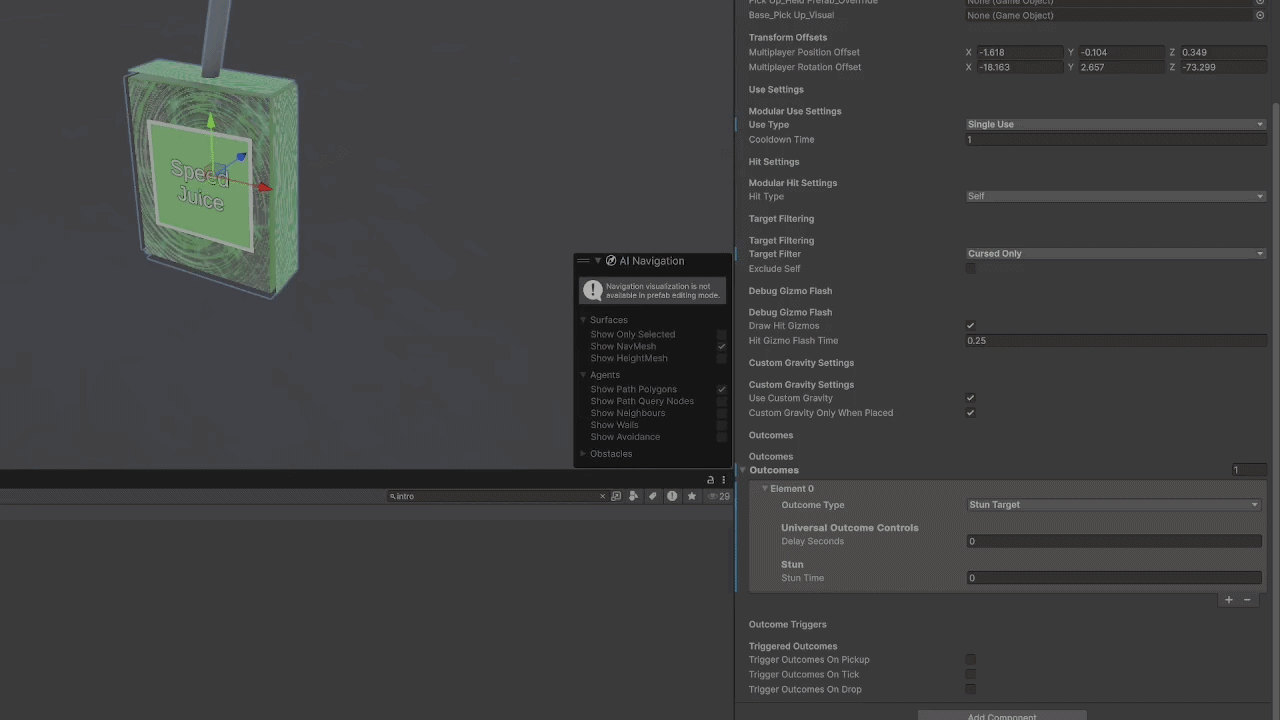Screen dimensions: 1280x720
Task: Click the Inspector vertical scrollbar
Action: pos(1275,400)
